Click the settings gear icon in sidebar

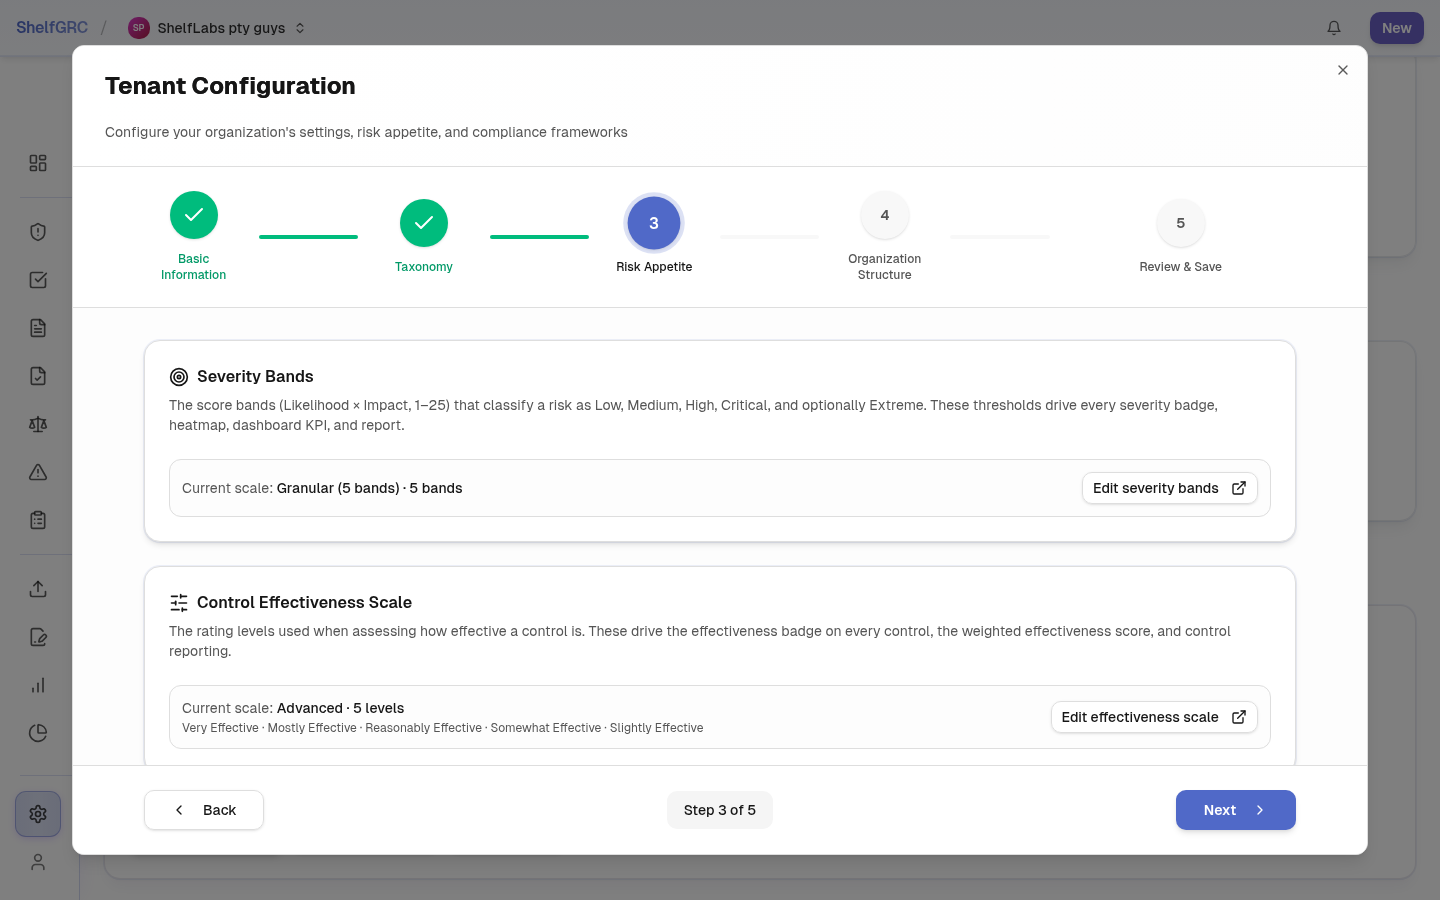38,814
